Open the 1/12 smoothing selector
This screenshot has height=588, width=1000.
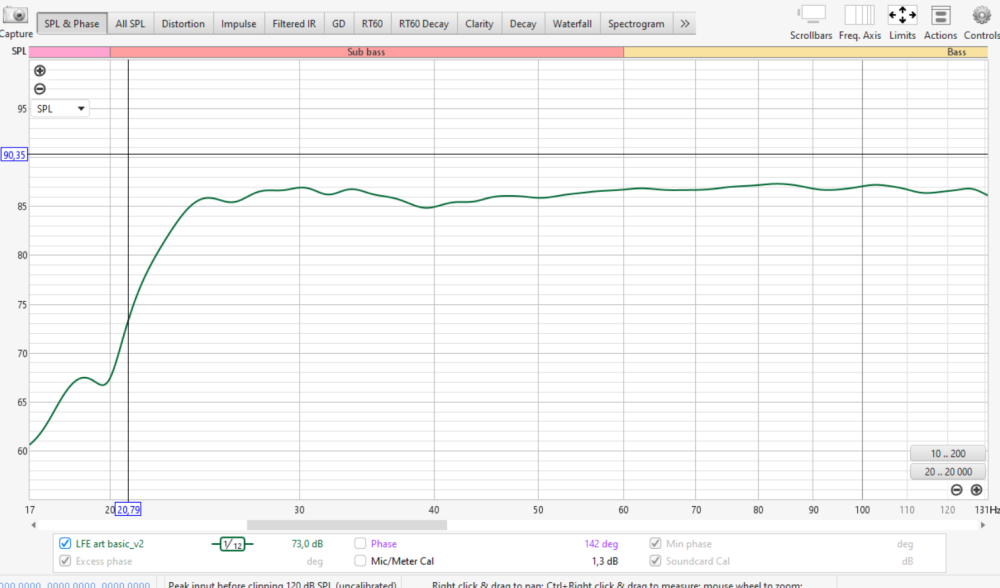pyautogui.click(x=231, y=543)
